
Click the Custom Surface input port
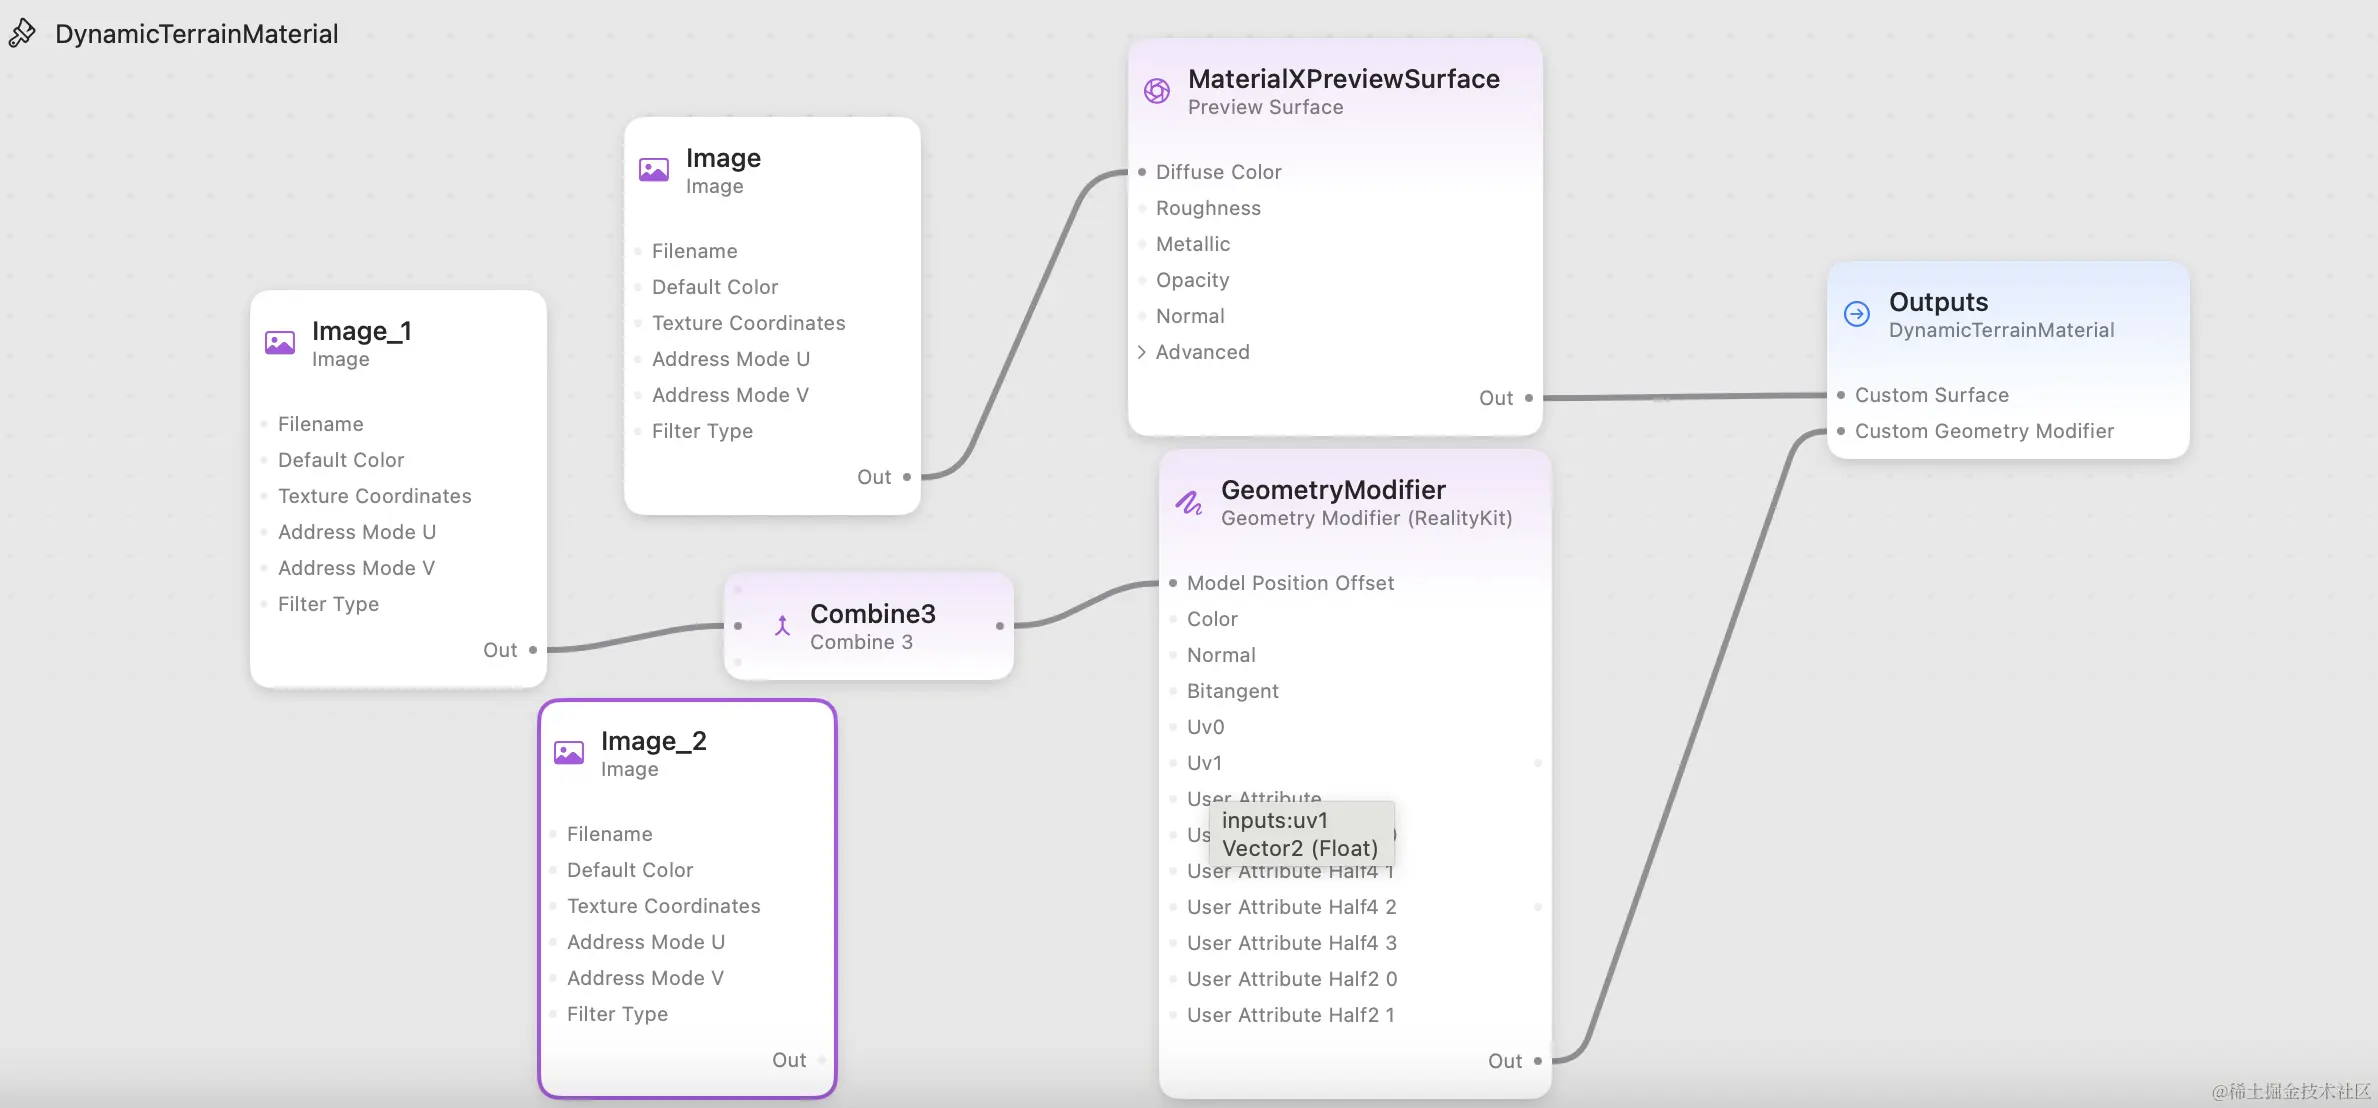tap(1841, 395)
